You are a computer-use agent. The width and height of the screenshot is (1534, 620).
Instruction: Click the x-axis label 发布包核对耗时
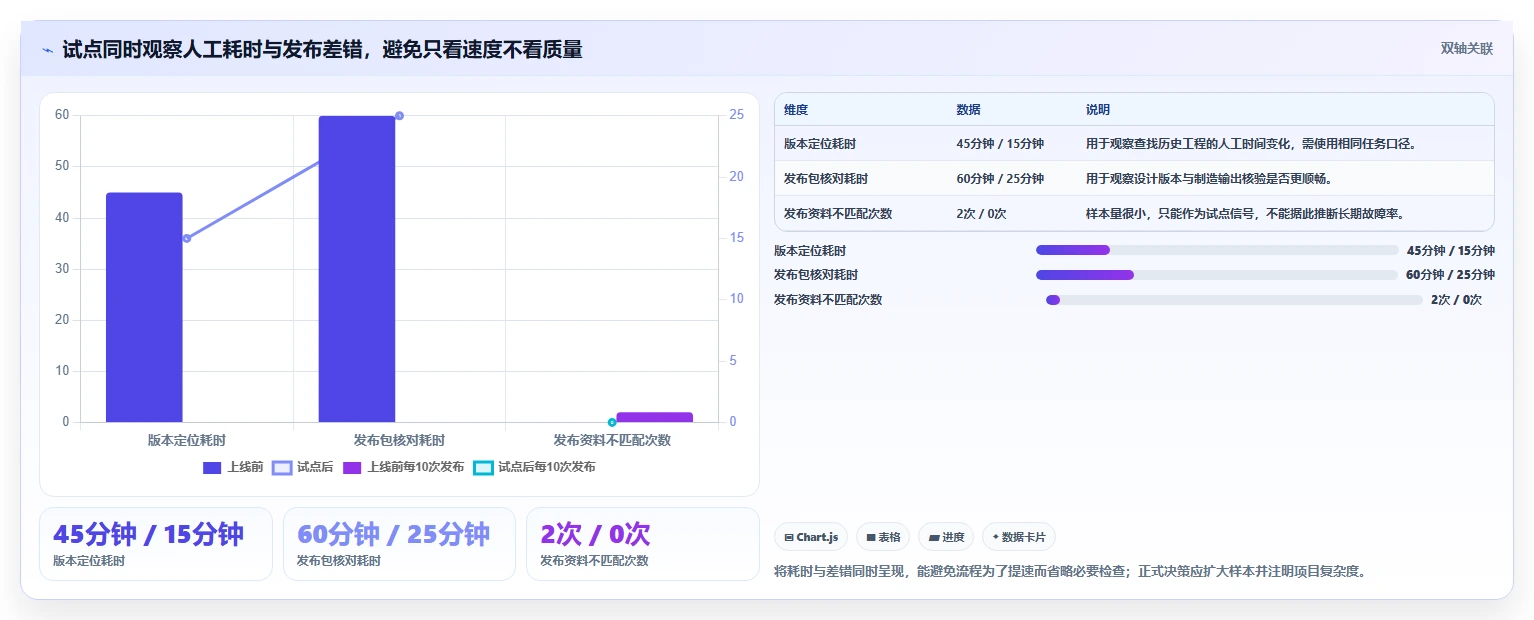pos(399,440)
